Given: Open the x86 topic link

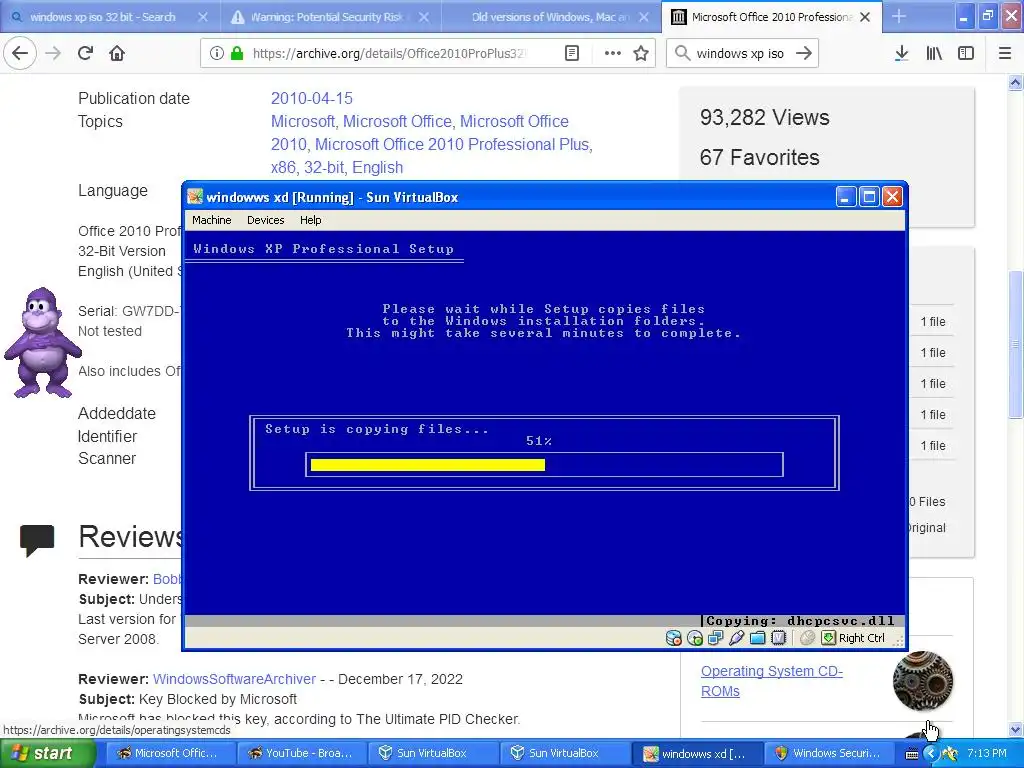Looking at the screenshot, I should [283, 167].
